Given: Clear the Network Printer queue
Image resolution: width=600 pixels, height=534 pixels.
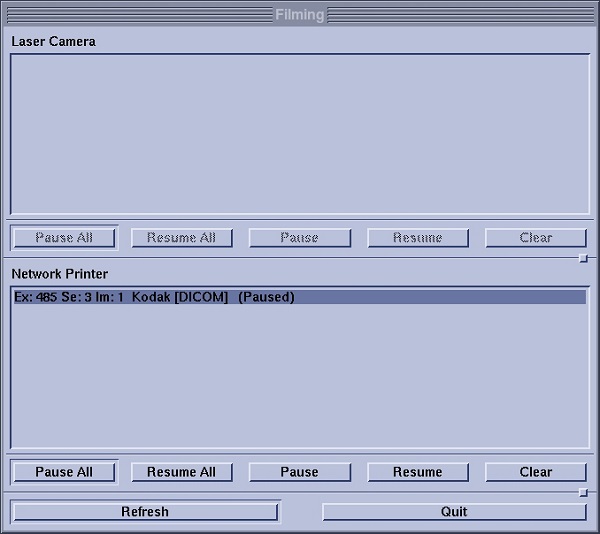Looking at the screenshot, I should point(535,472).
